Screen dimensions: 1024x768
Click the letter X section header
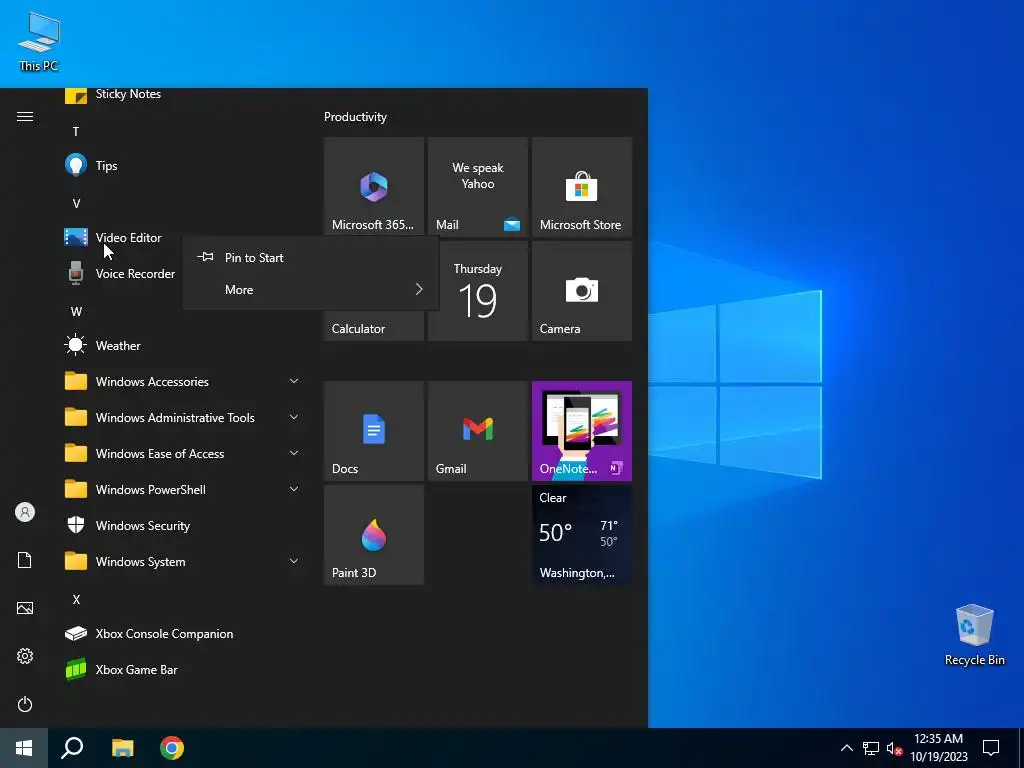click(76, 600)
